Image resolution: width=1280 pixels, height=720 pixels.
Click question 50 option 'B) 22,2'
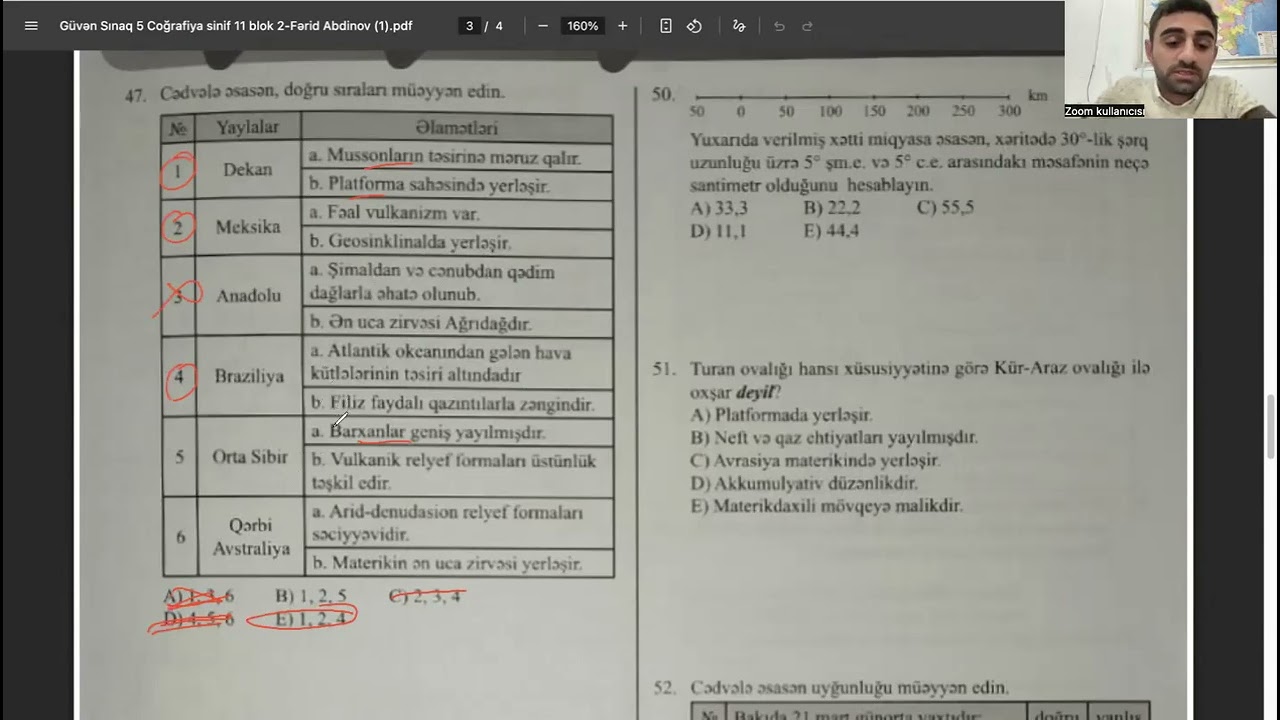tap(832, 208)
